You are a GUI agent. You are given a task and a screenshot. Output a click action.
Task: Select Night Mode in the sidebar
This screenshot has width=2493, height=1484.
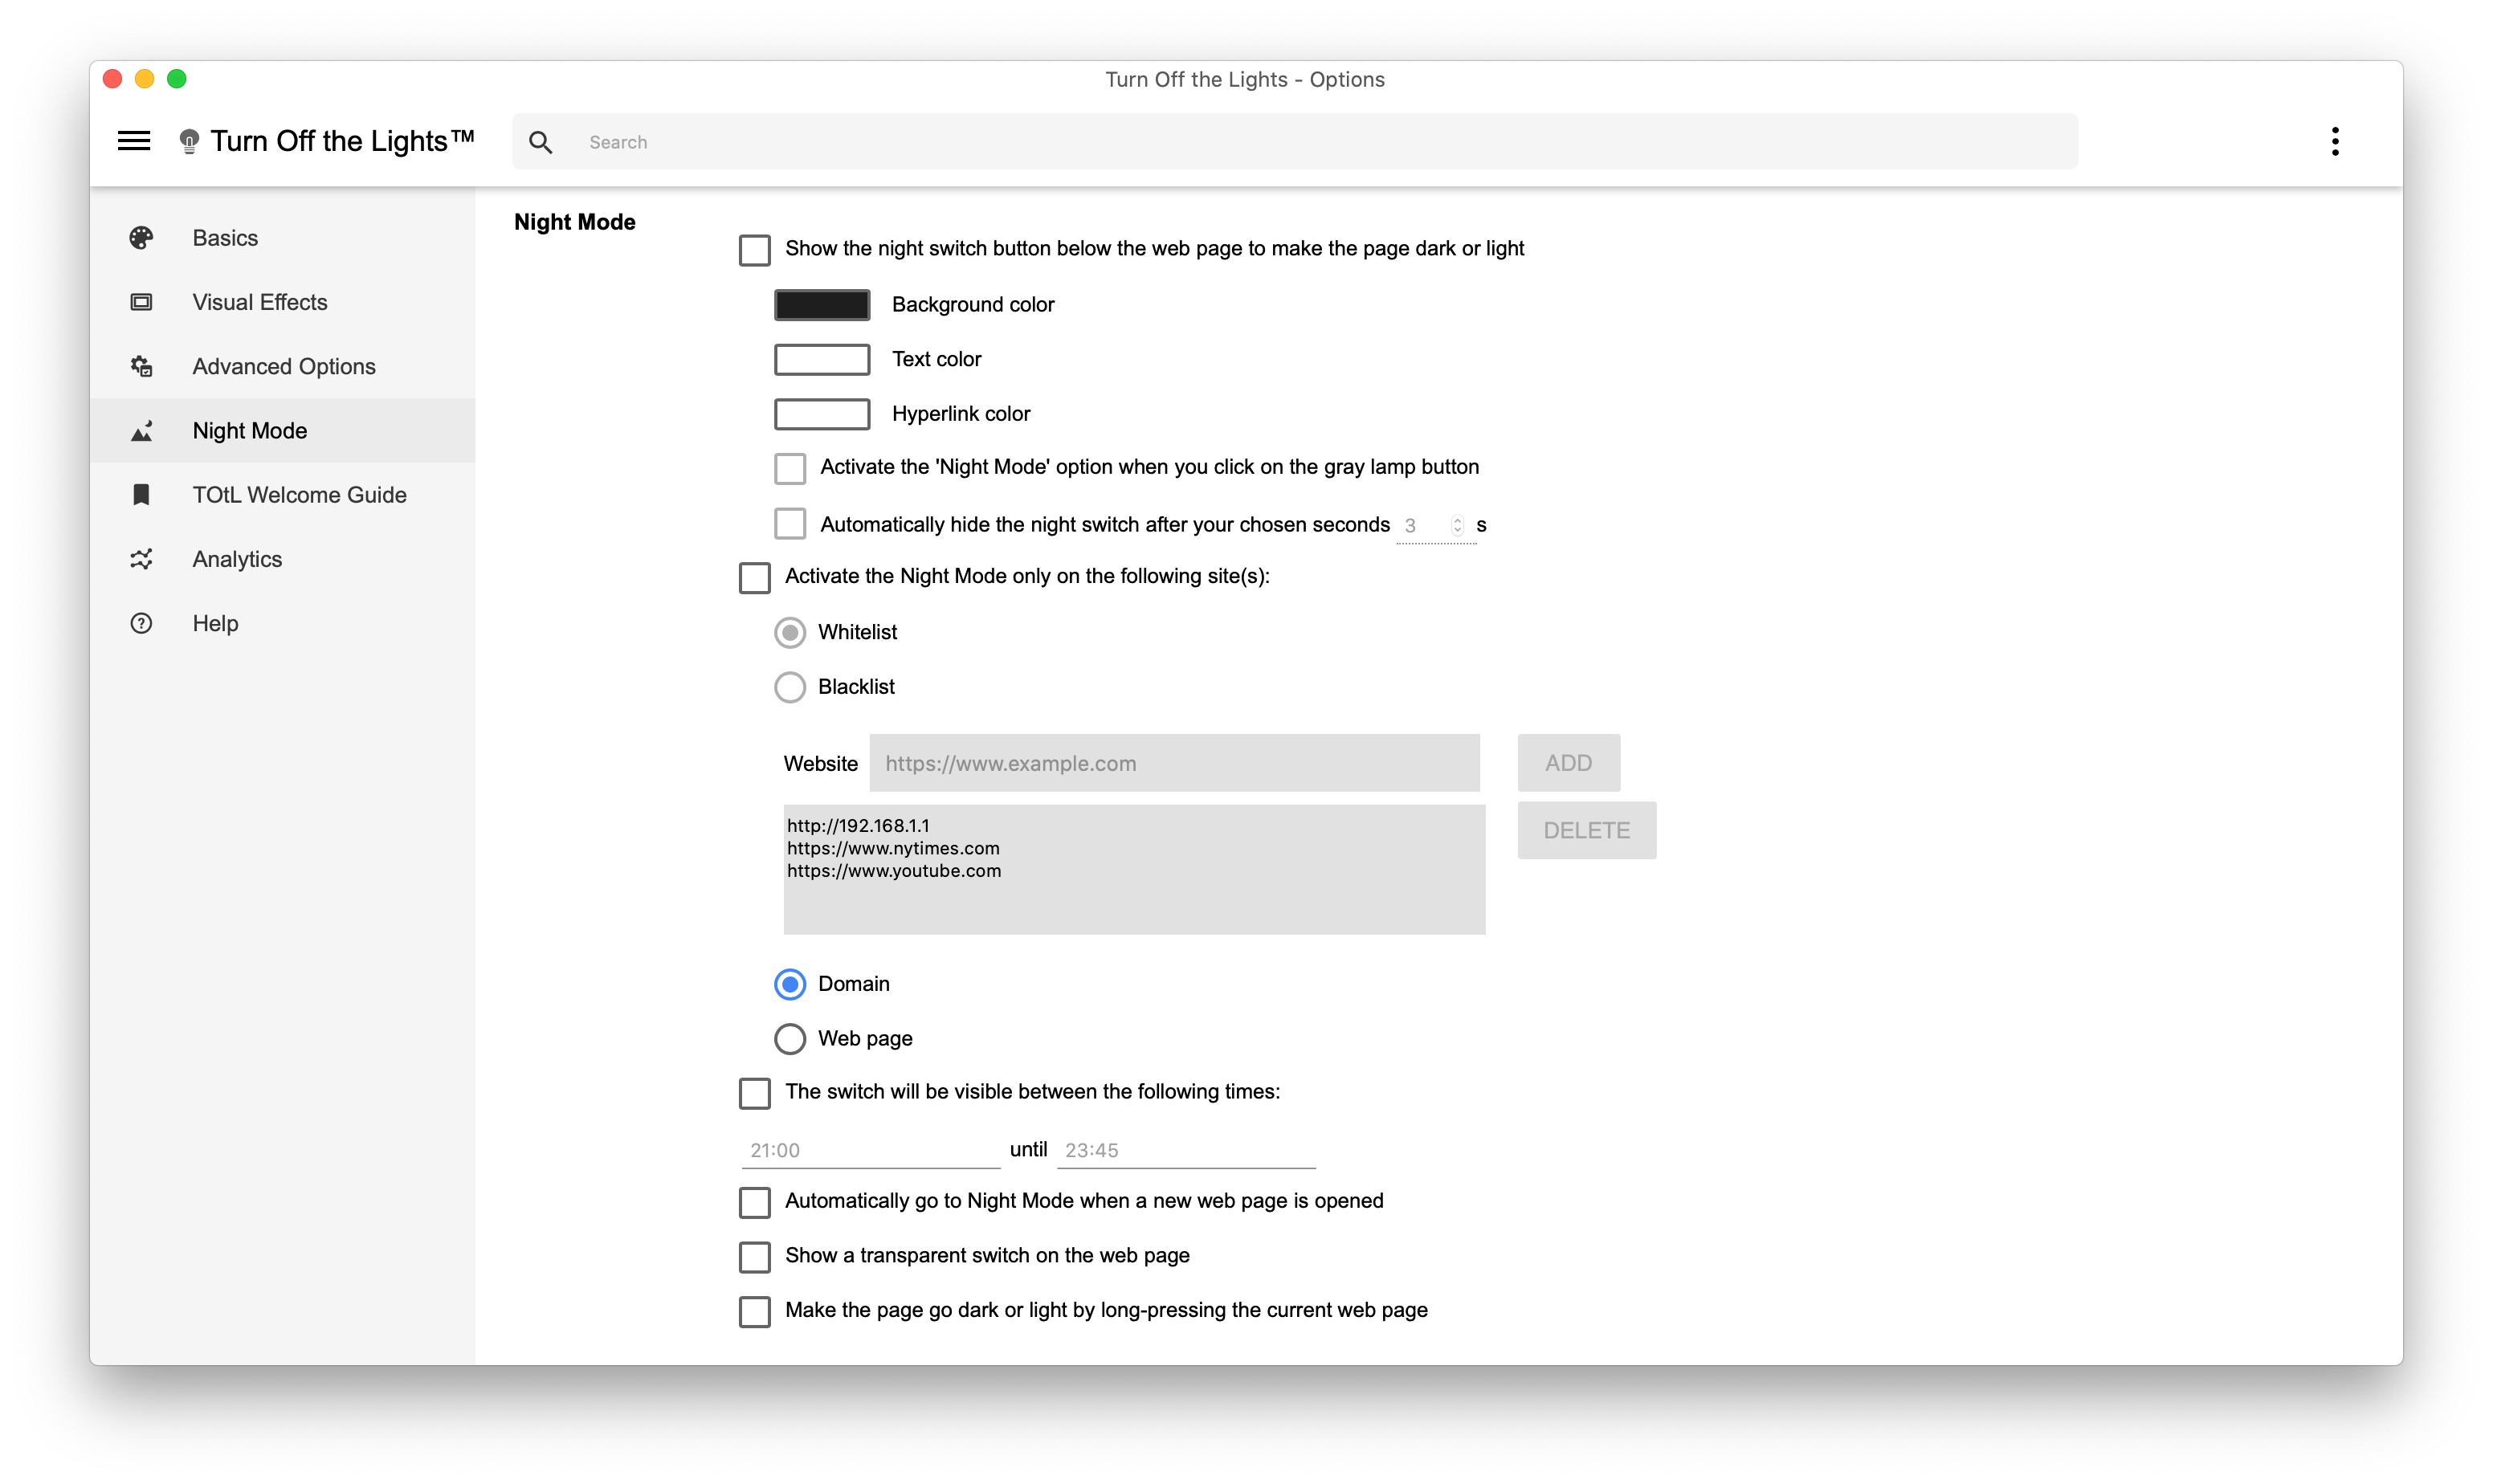(x=282, y=431)
